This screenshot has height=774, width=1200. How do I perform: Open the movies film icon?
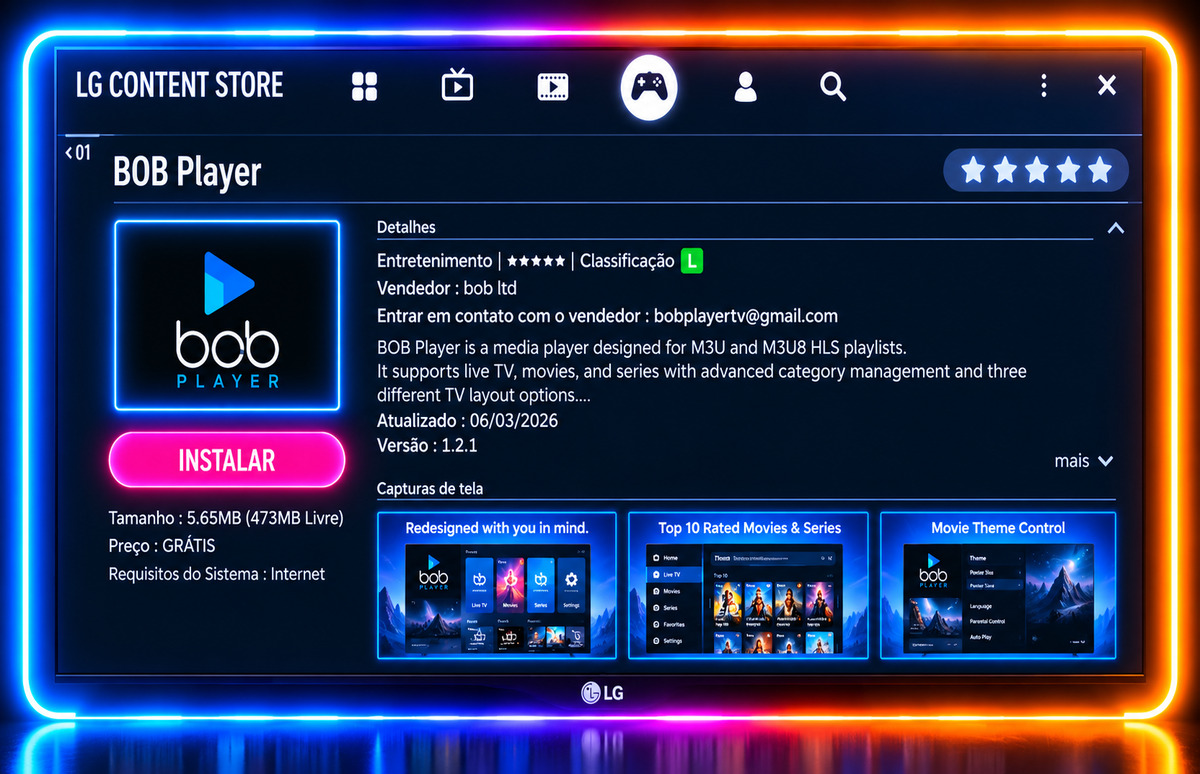(552, 87)
